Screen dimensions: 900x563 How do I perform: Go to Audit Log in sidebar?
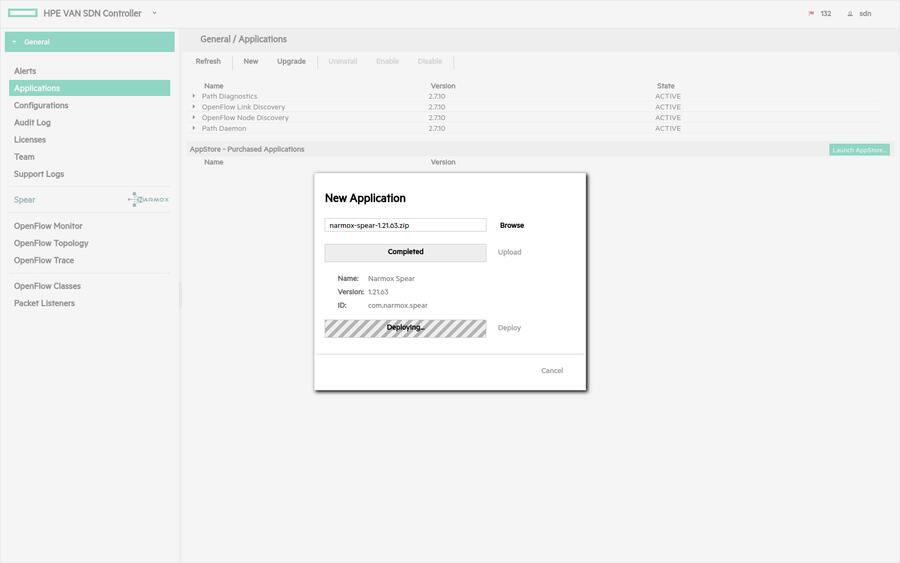click(32, 123)
